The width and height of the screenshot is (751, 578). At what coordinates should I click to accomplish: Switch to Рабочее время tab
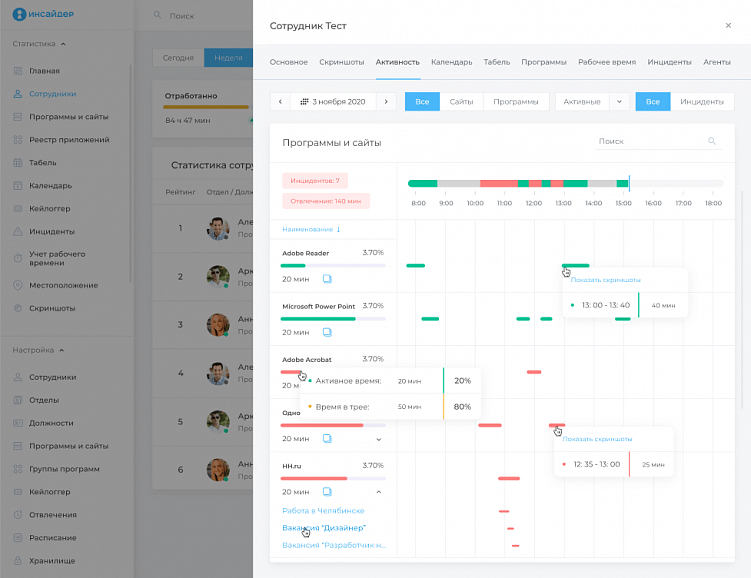click(x=607, y=62)
